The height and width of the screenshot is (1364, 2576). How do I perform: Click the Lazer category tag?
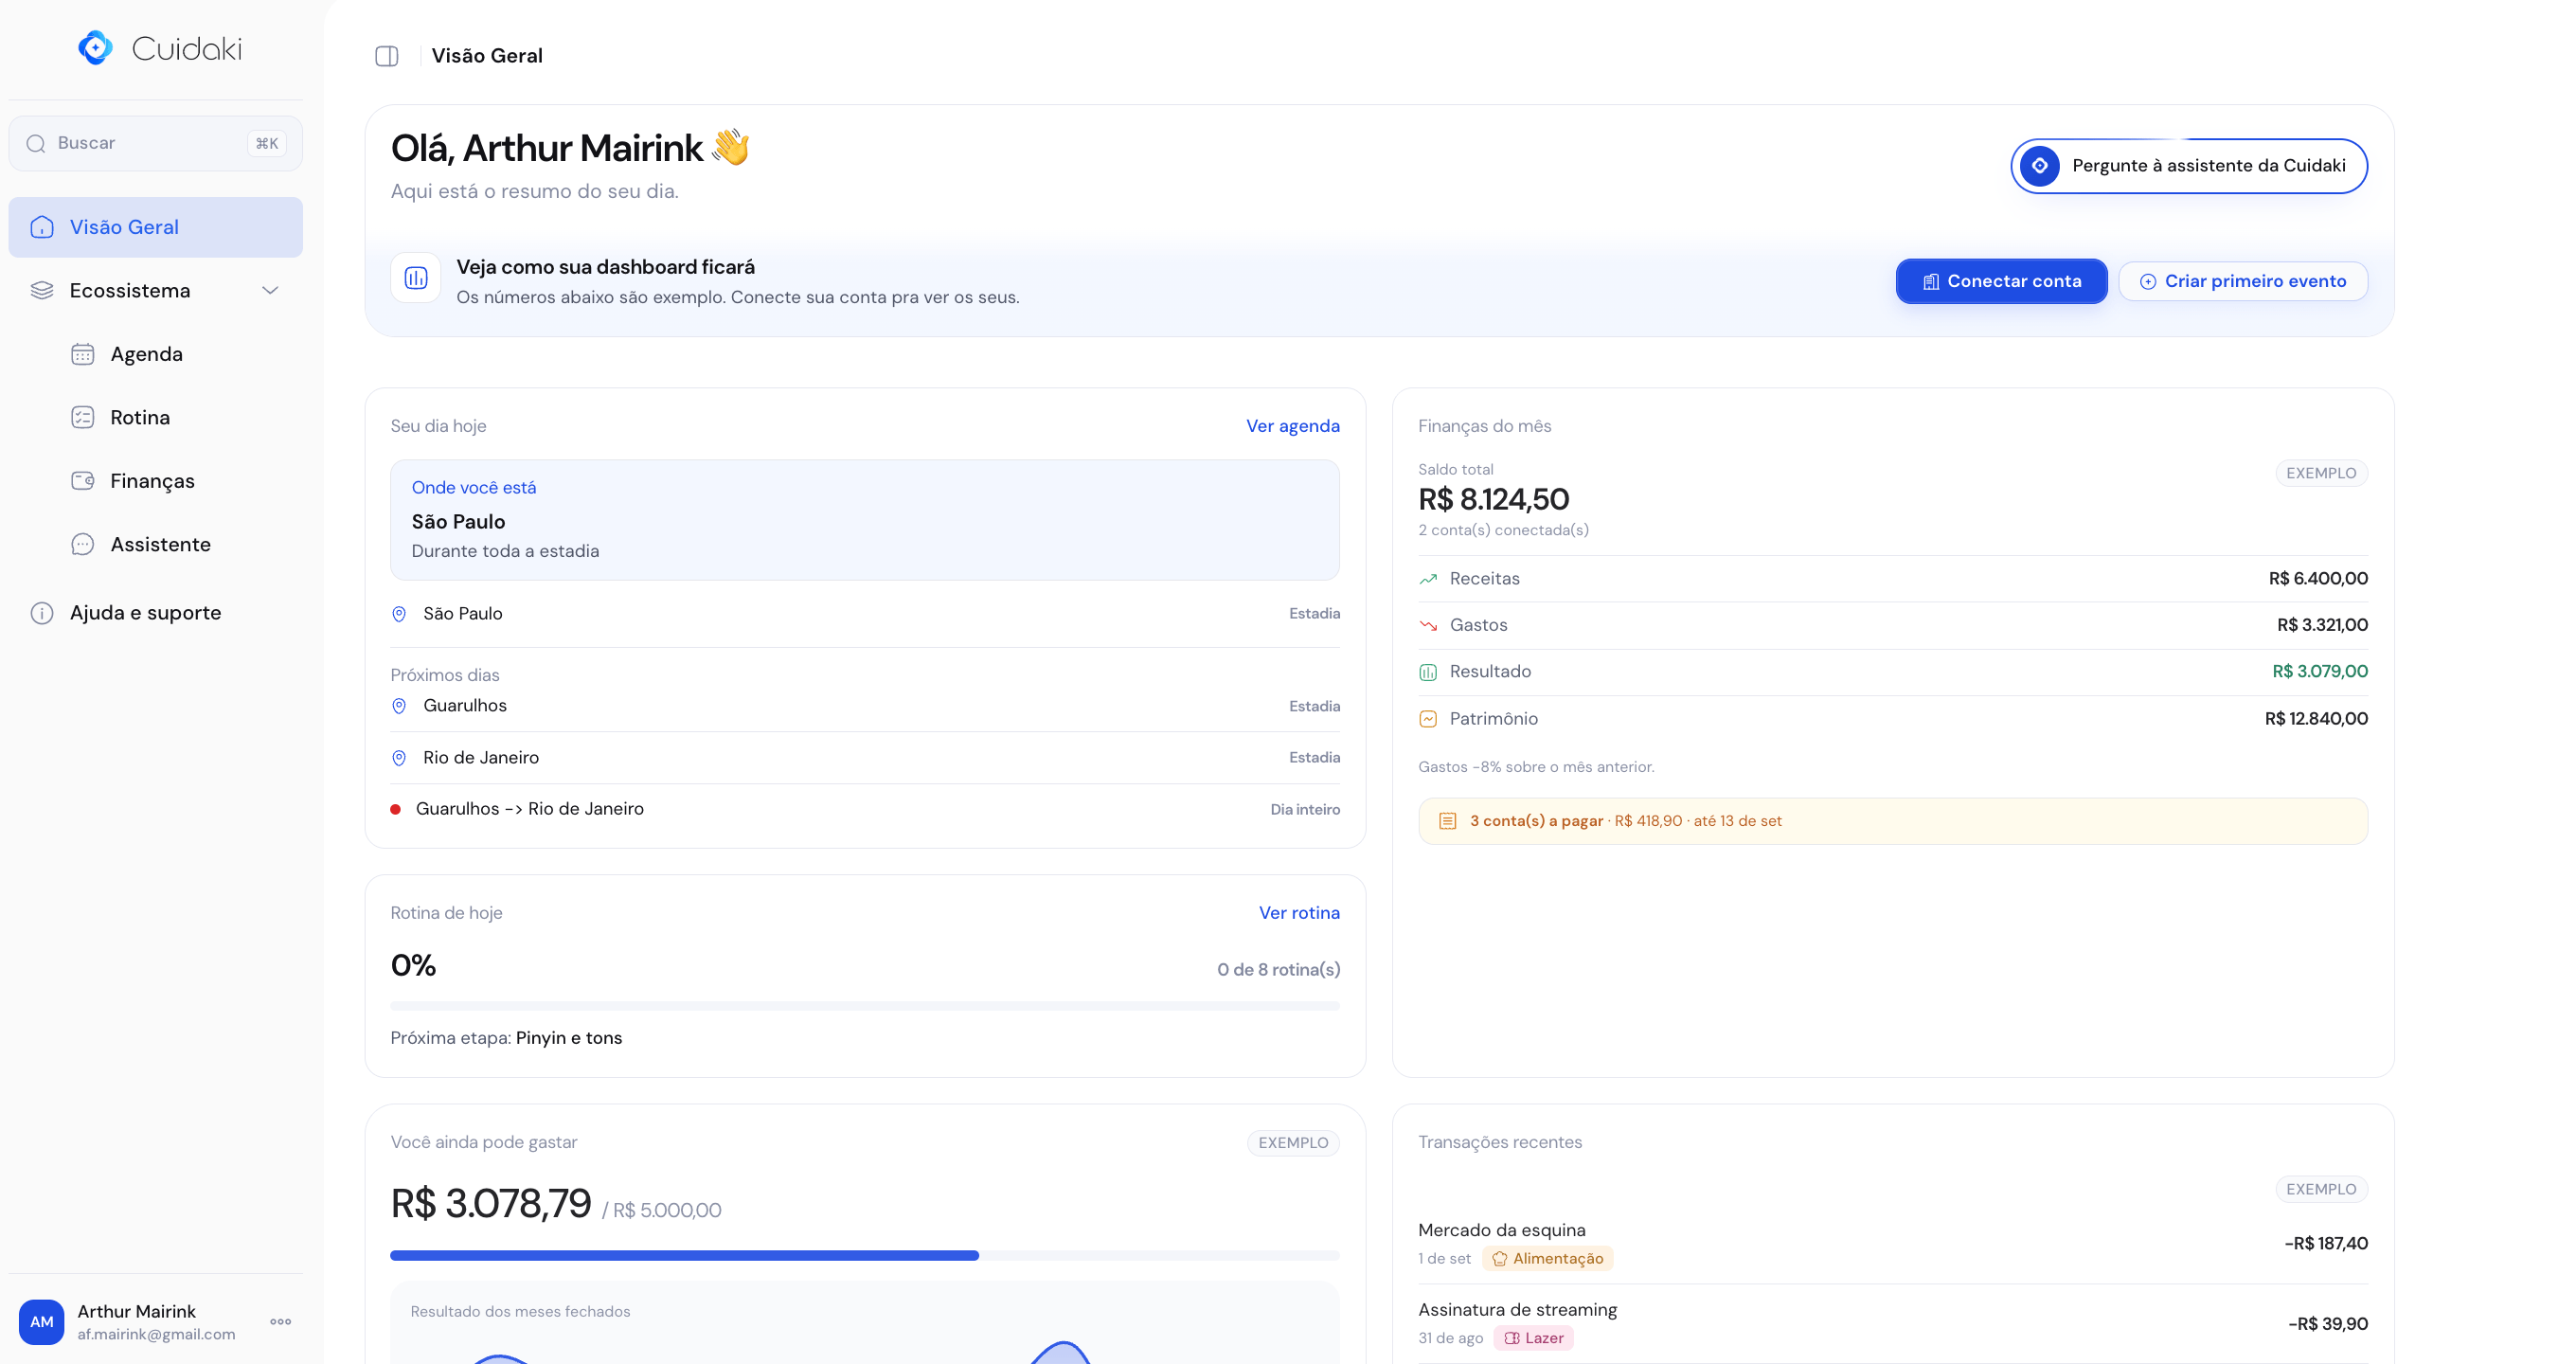point(1533,1338)
